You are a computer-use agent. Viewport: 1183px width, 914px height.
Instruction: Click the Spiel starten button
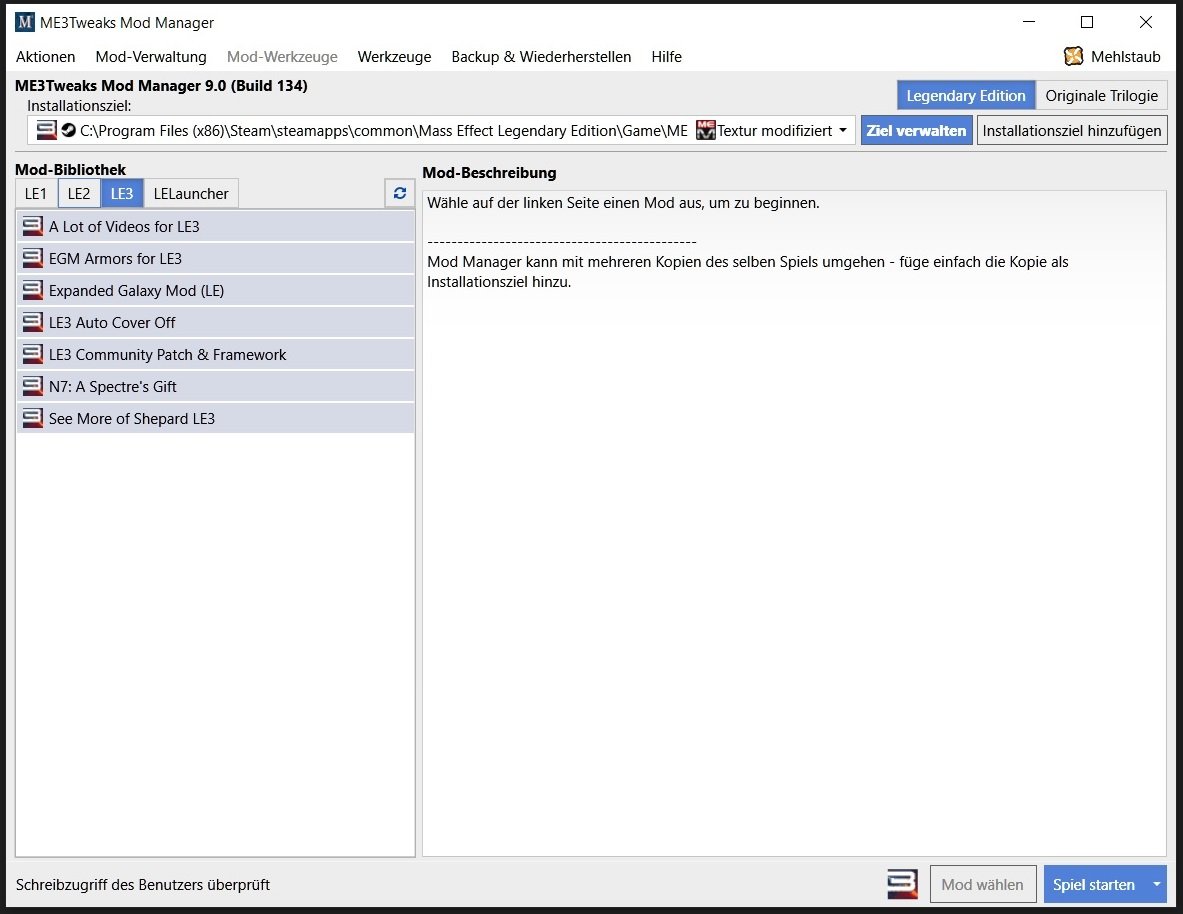(1094, 884)
